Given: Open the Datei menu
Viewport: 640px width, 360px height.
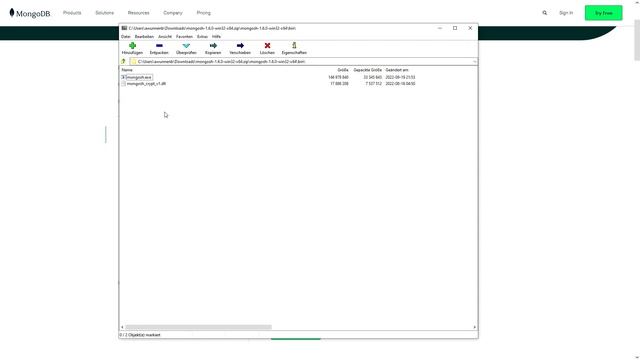Looking at the screenshot, I should tap(125, 37).
